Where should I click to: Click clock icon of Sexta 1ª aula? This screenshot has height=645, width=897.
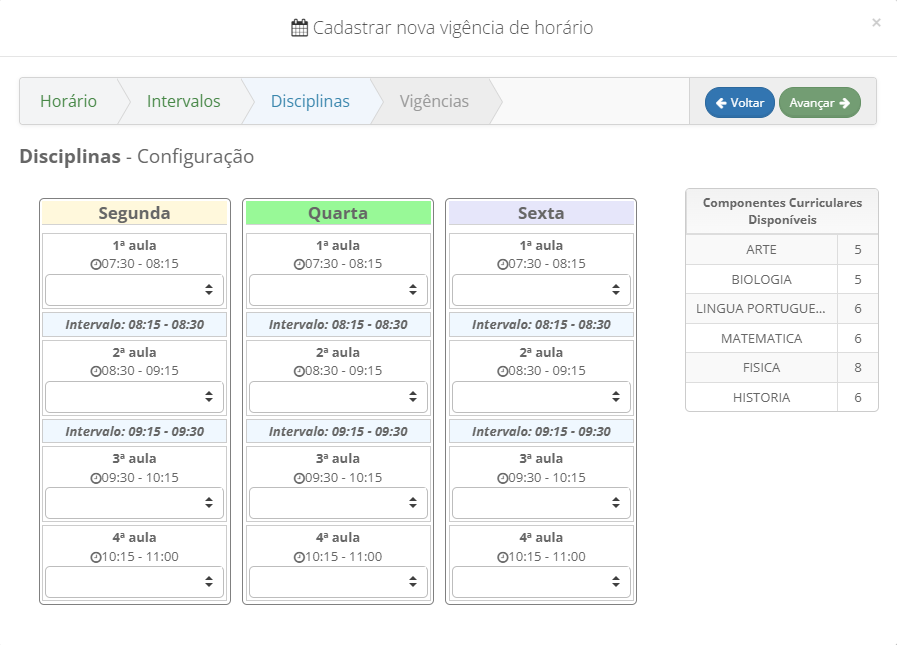coord(502,264)
